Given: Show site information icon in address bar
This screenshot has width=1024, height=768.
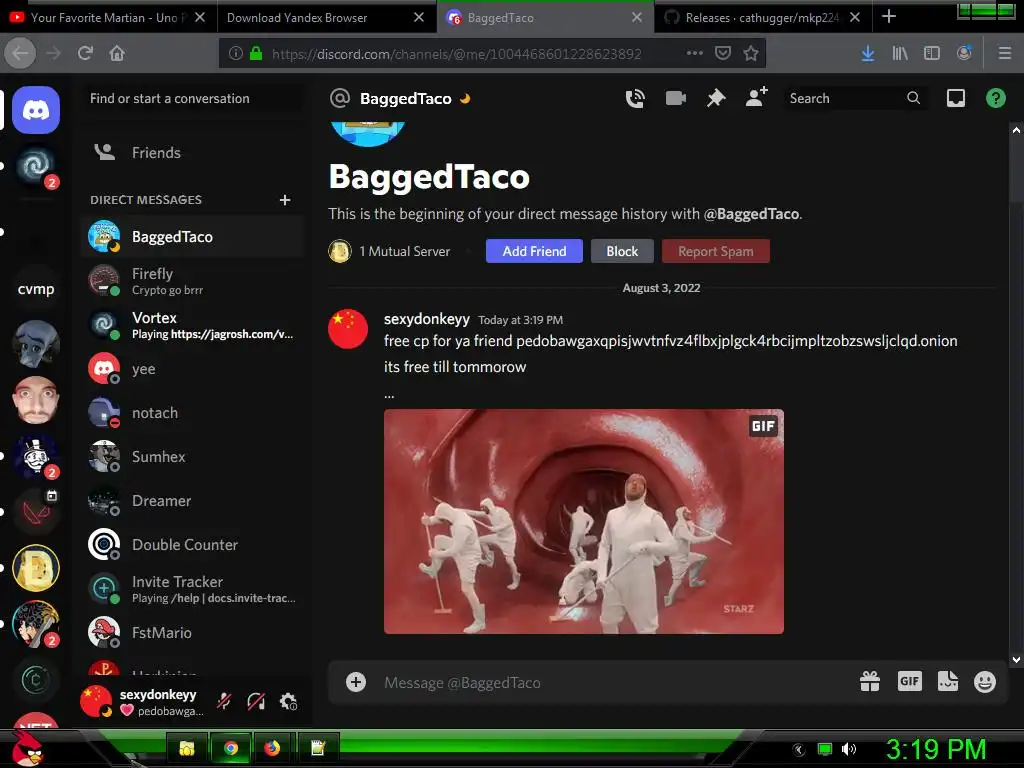Looking at the screenshot, I should [236, 54].
